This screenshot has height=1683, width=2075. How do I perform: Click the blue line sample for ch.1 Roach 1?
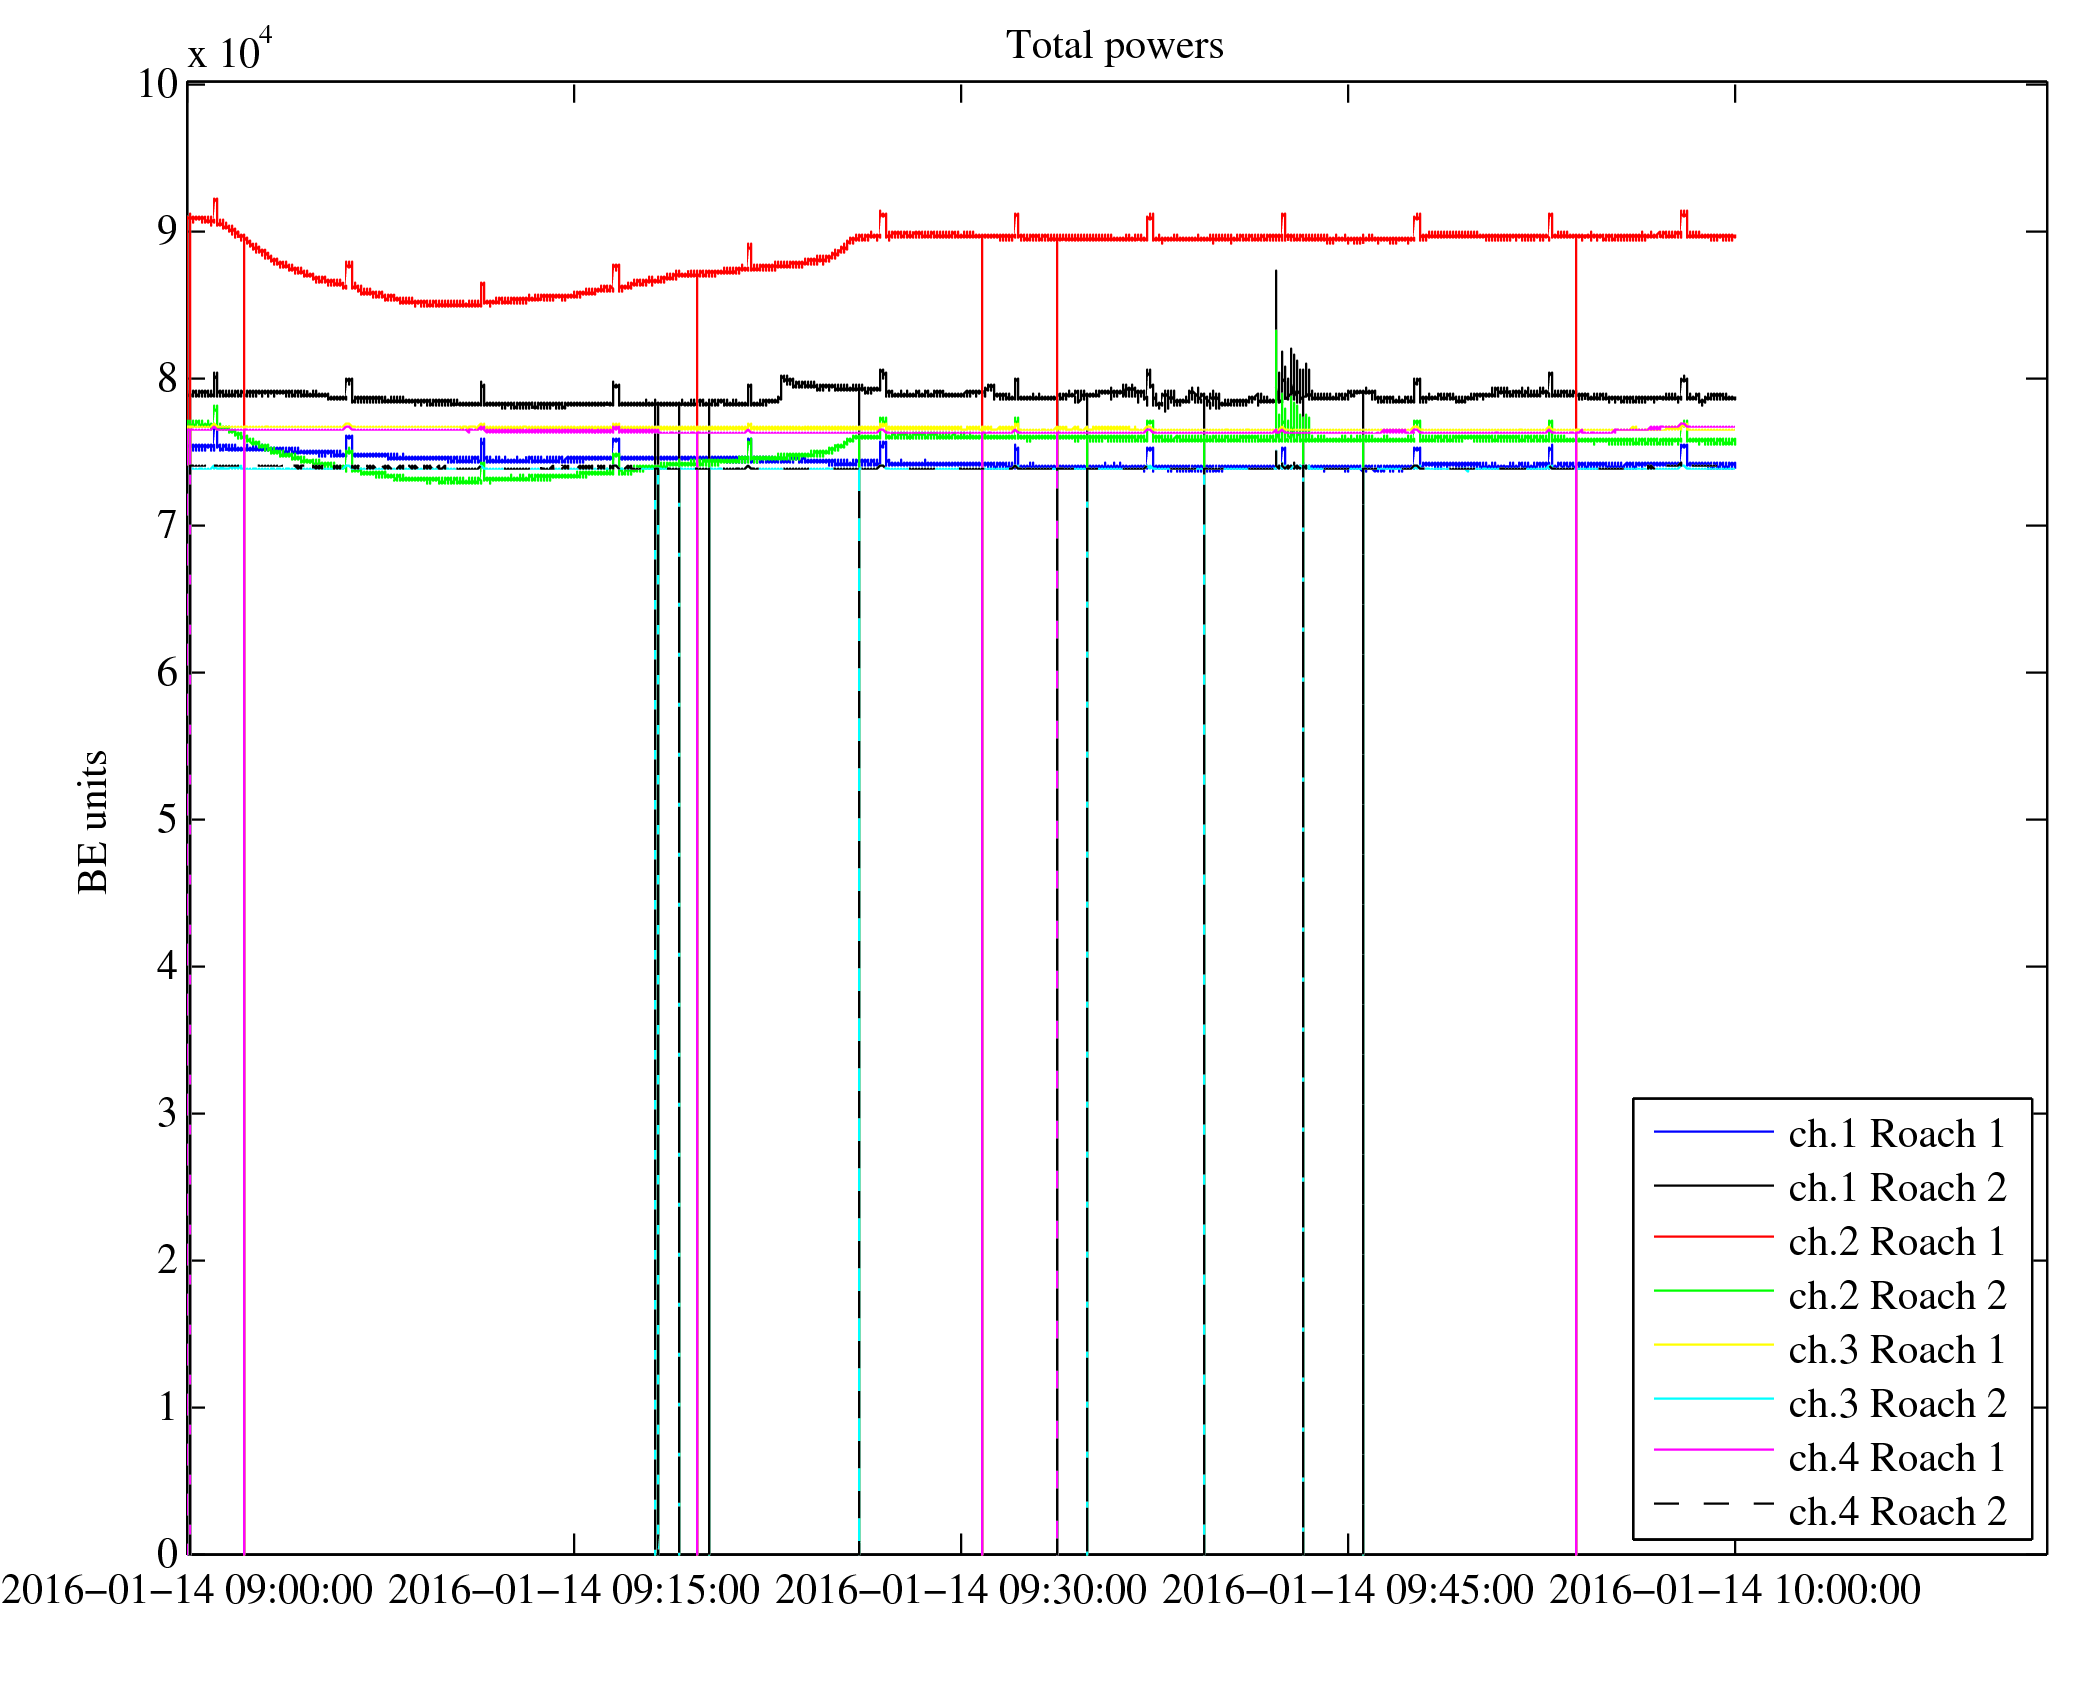pos(1712,1132)
